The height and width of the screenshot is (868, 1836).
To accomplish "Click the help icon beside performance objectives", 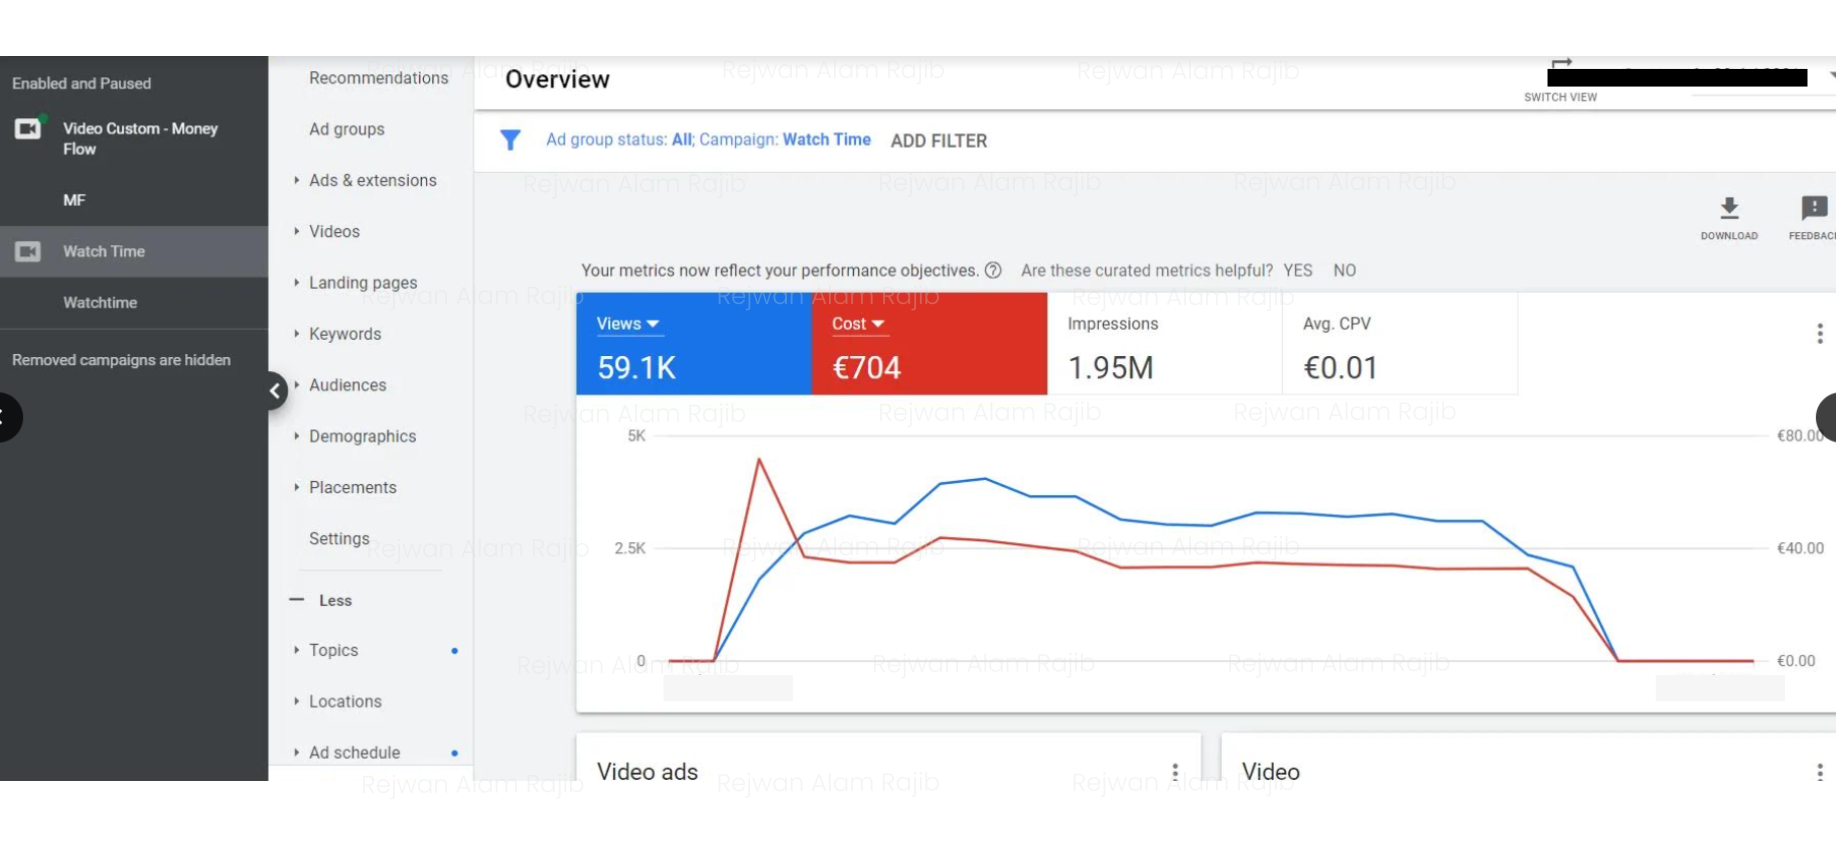I will tap(993, 270).
